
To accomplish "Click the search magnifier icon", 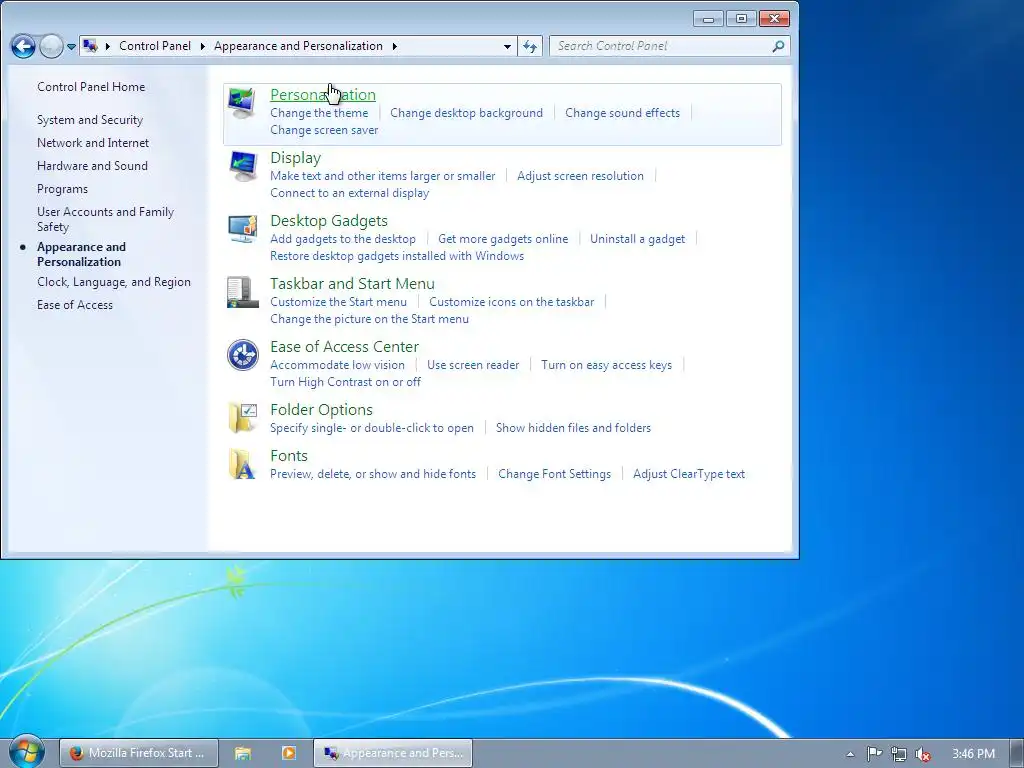I will point(778,46).
